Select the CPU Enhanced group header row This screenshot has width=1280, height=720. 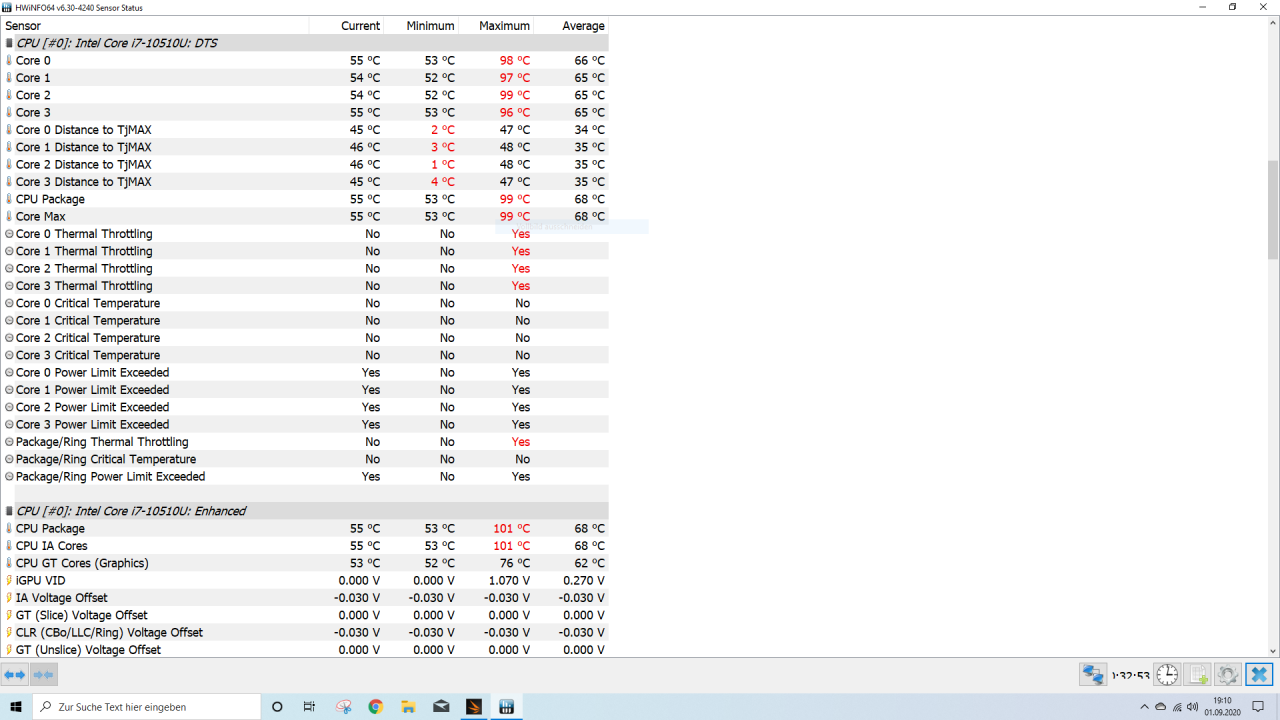pyautogui.click(x=304, y=511)
